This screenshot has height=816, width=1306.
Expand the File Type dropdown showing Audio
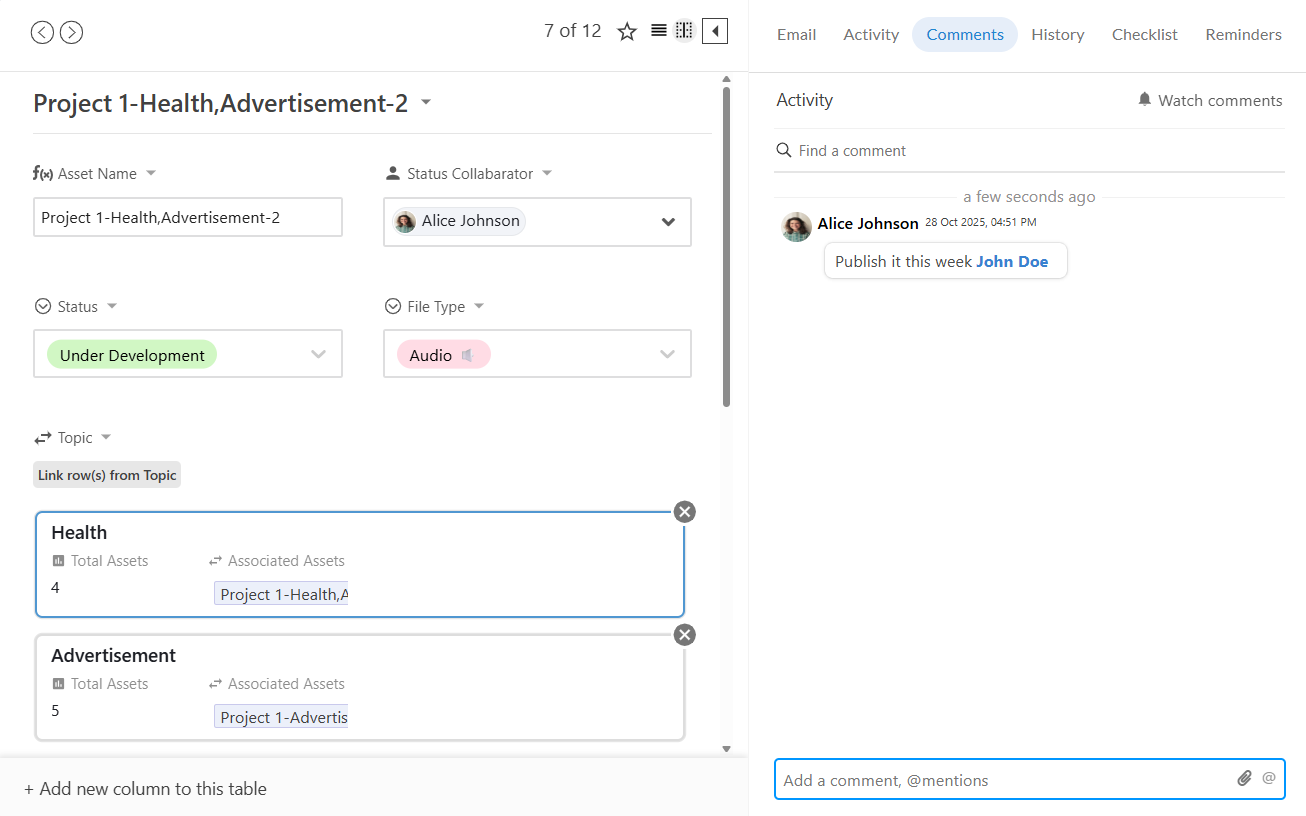(667, 355)
